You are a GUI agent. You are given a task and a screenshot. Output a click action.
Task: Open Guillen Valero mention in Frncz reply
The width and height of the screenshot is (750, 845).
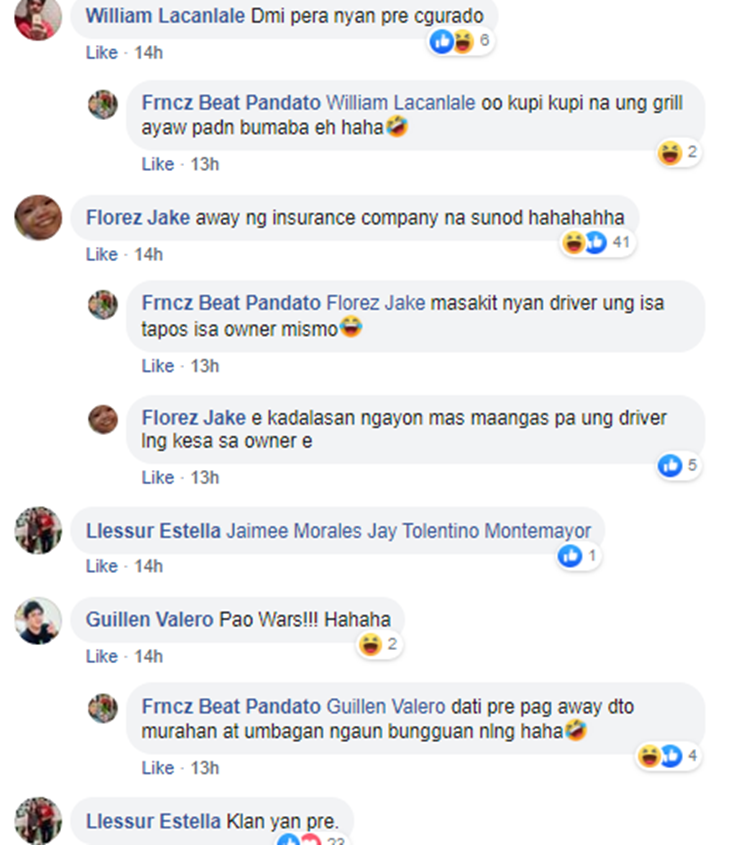pos(386,707)
